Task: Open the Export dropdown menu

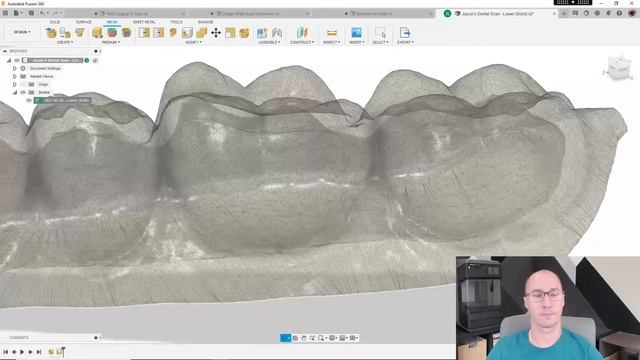Action: click(x=405, y=42)
